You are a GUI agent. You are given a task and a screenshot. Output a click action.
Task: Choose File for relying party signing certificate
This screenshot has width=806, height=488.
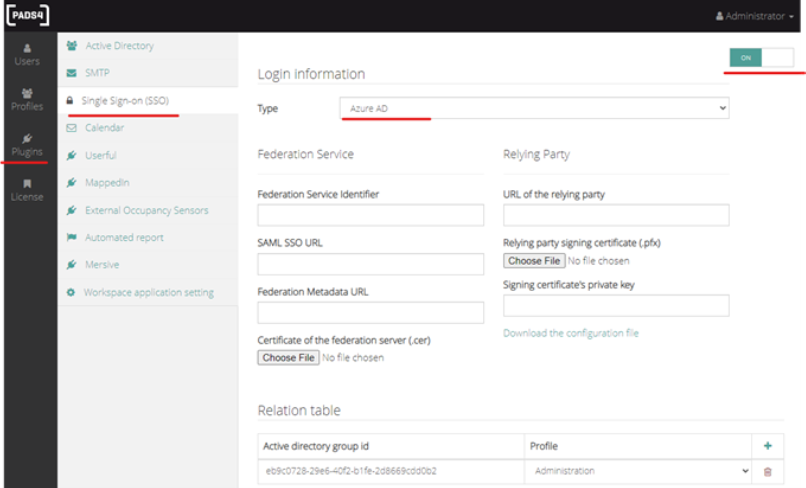tap(534, 261)
